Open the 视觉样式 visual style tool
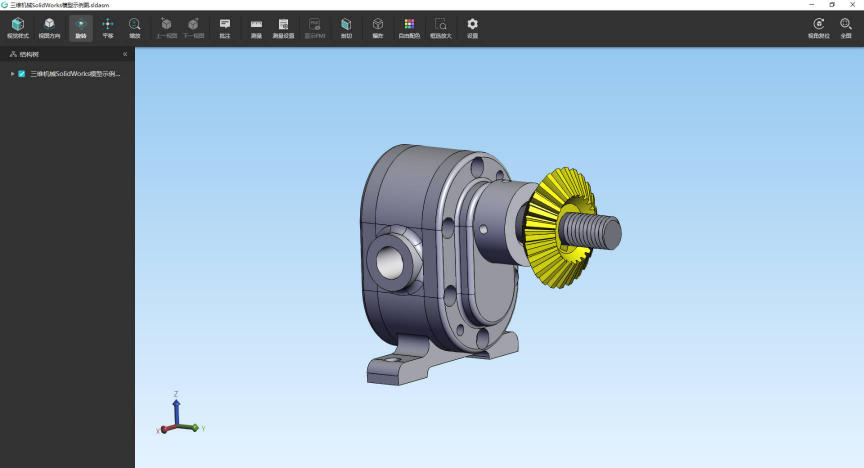 [x=18, y=27]
